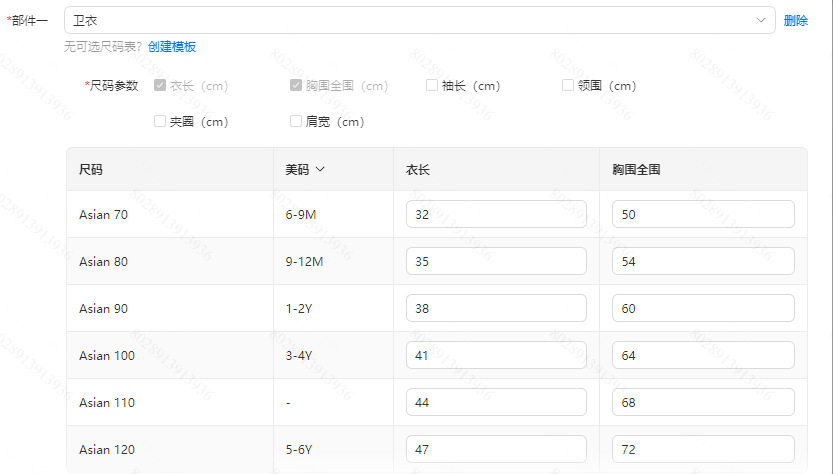The image size is (833, 474).
Task: Select 胸围全围 field with value 60
Action: [x=703, y=308]
